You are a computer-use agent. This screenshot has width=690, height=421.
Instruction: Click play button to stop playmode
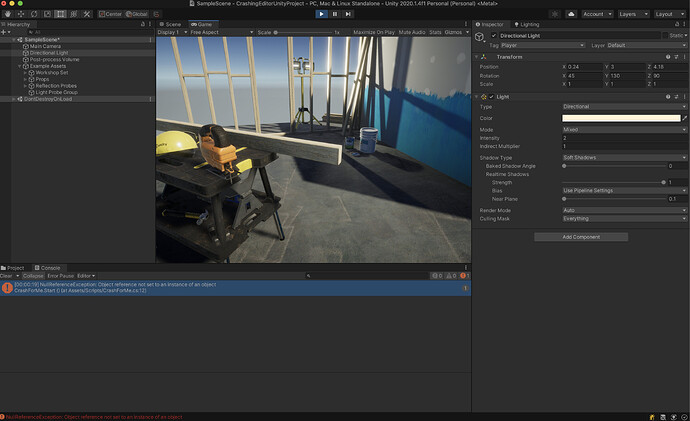[x=321, y=14]
